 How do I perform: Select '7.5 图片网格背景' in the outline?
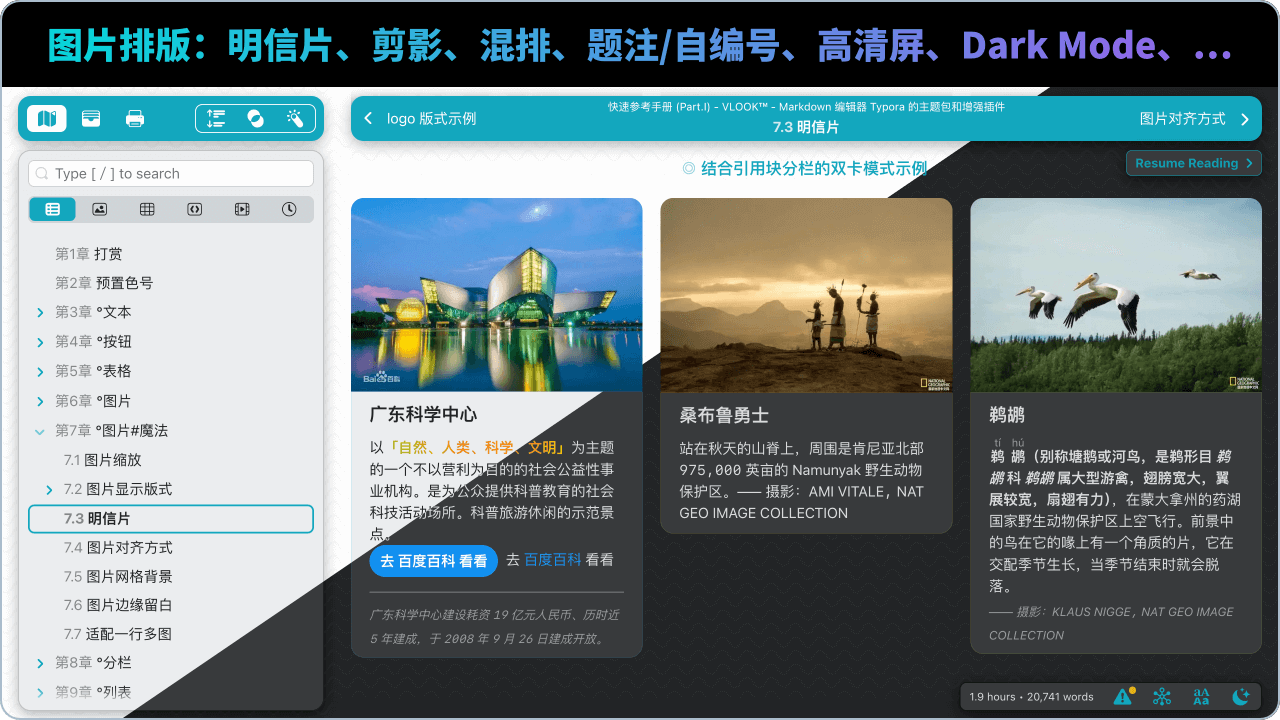tap(118, 577)
